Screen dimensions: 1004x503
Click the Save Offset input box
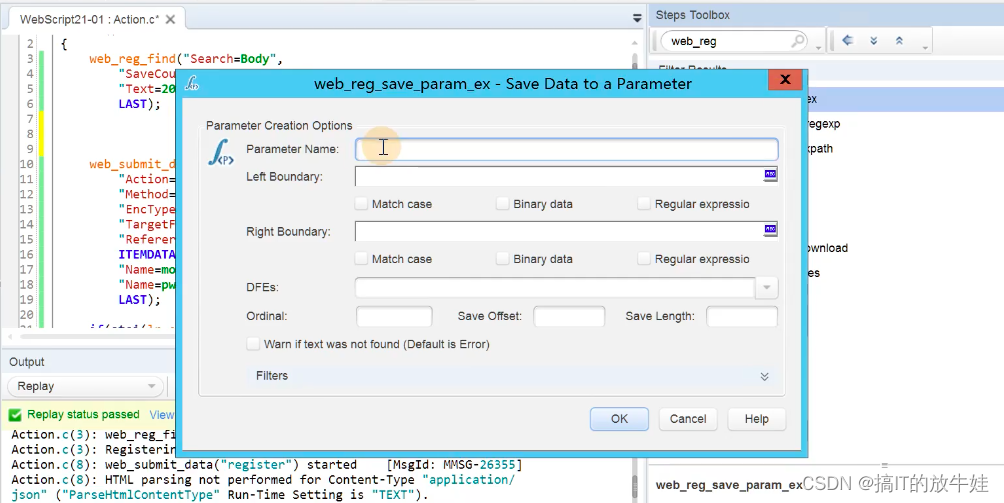pyautogui.click(x=569, y=316)
